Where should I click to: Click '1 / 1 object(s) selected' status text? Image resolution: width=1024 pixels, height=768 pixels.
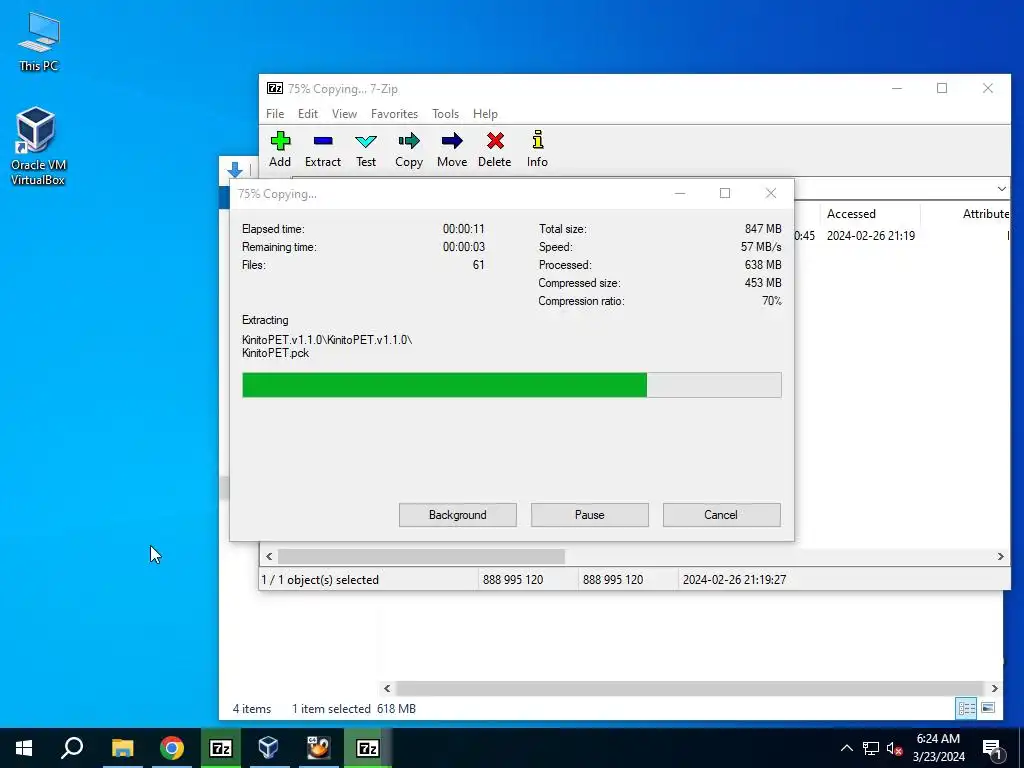320,579
